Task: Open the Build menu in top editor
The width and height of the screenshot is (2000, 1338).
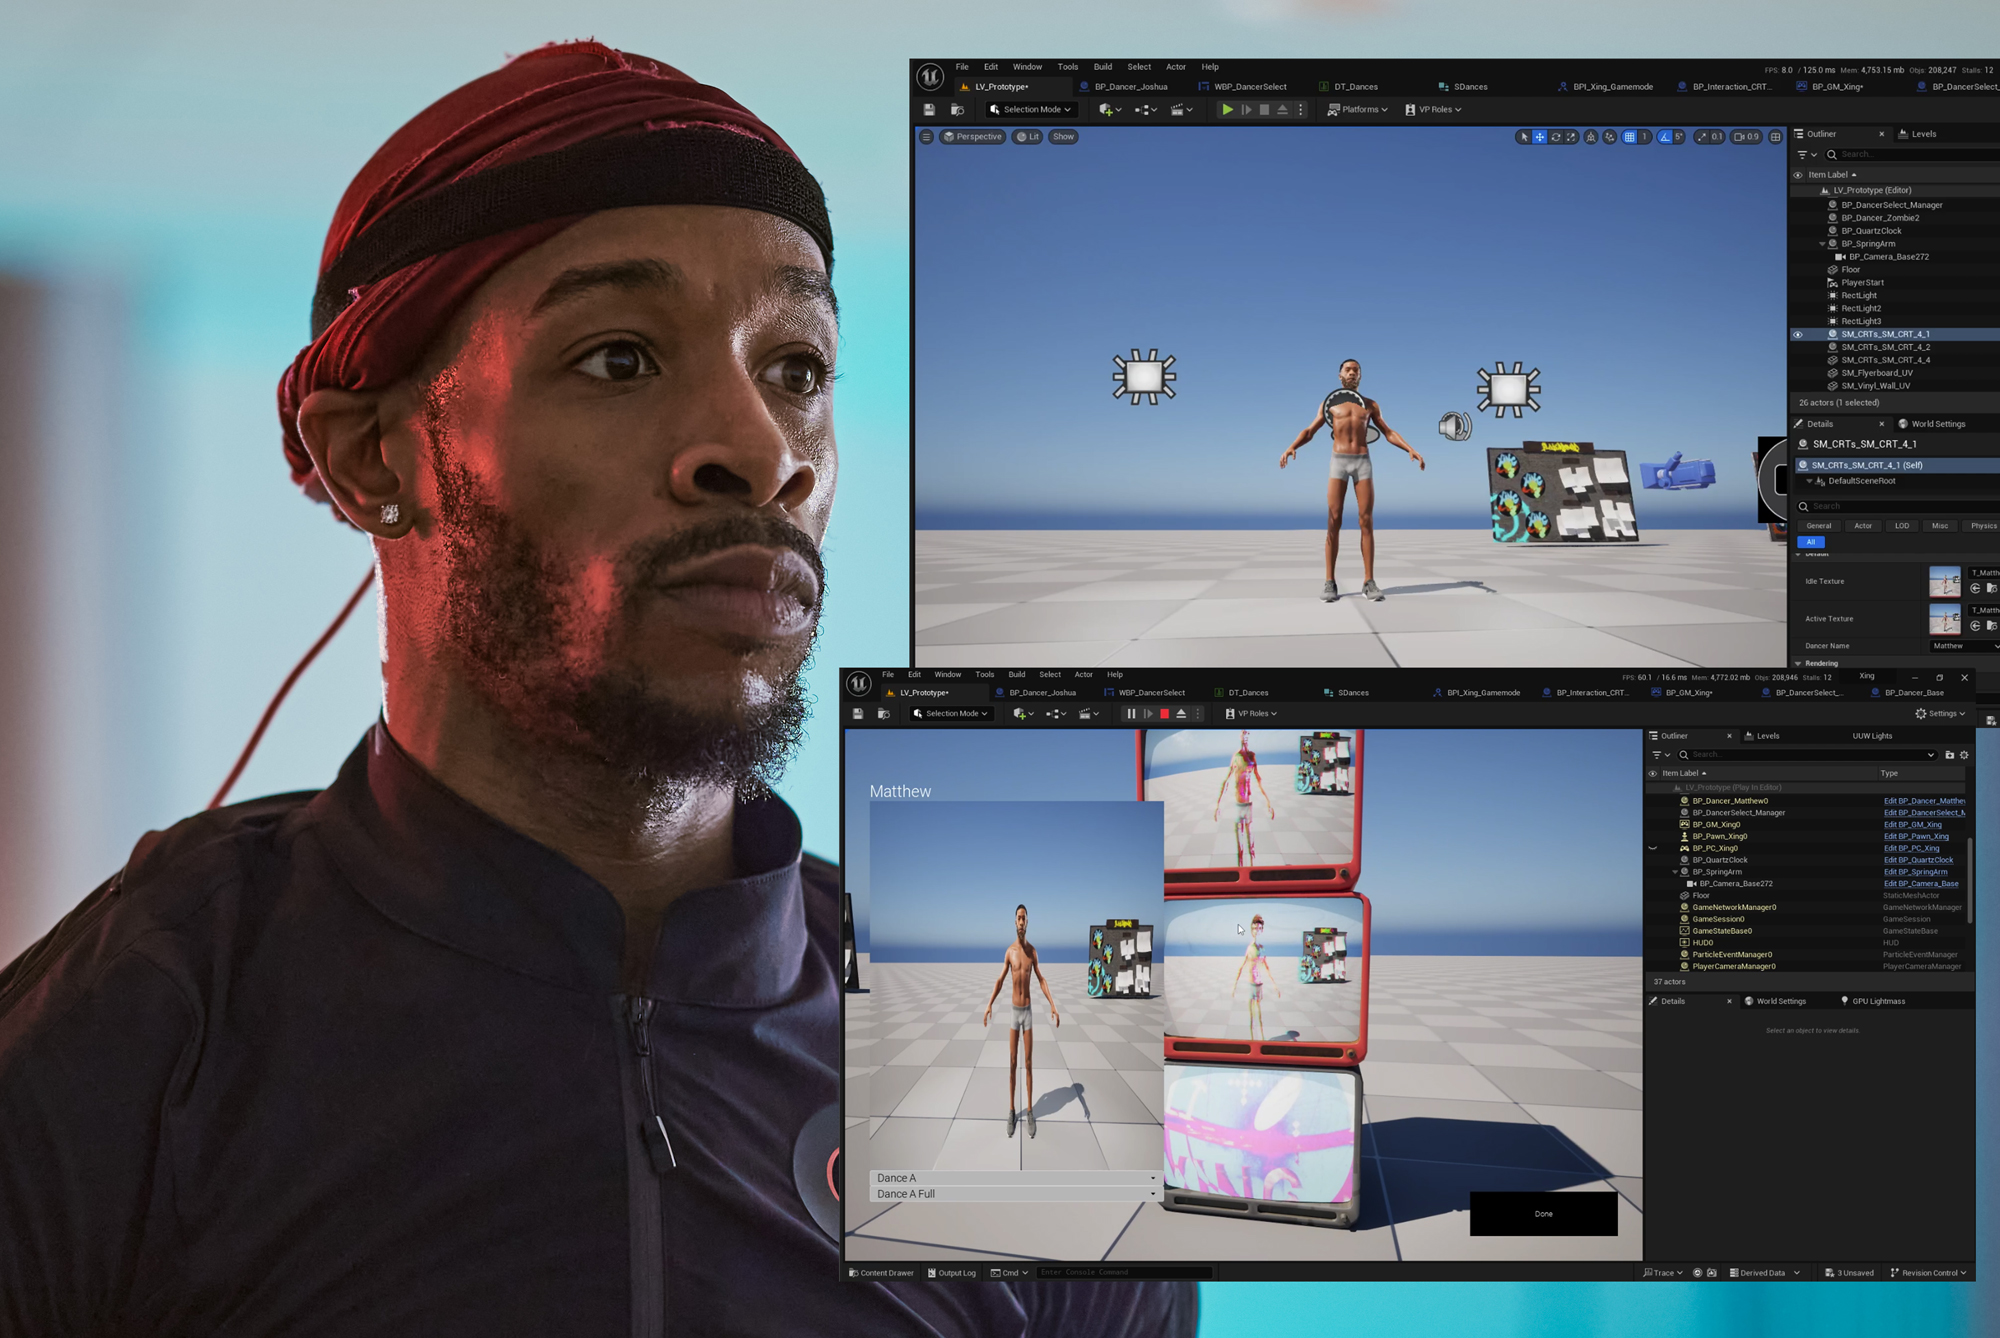Action: pos(1102,67)
